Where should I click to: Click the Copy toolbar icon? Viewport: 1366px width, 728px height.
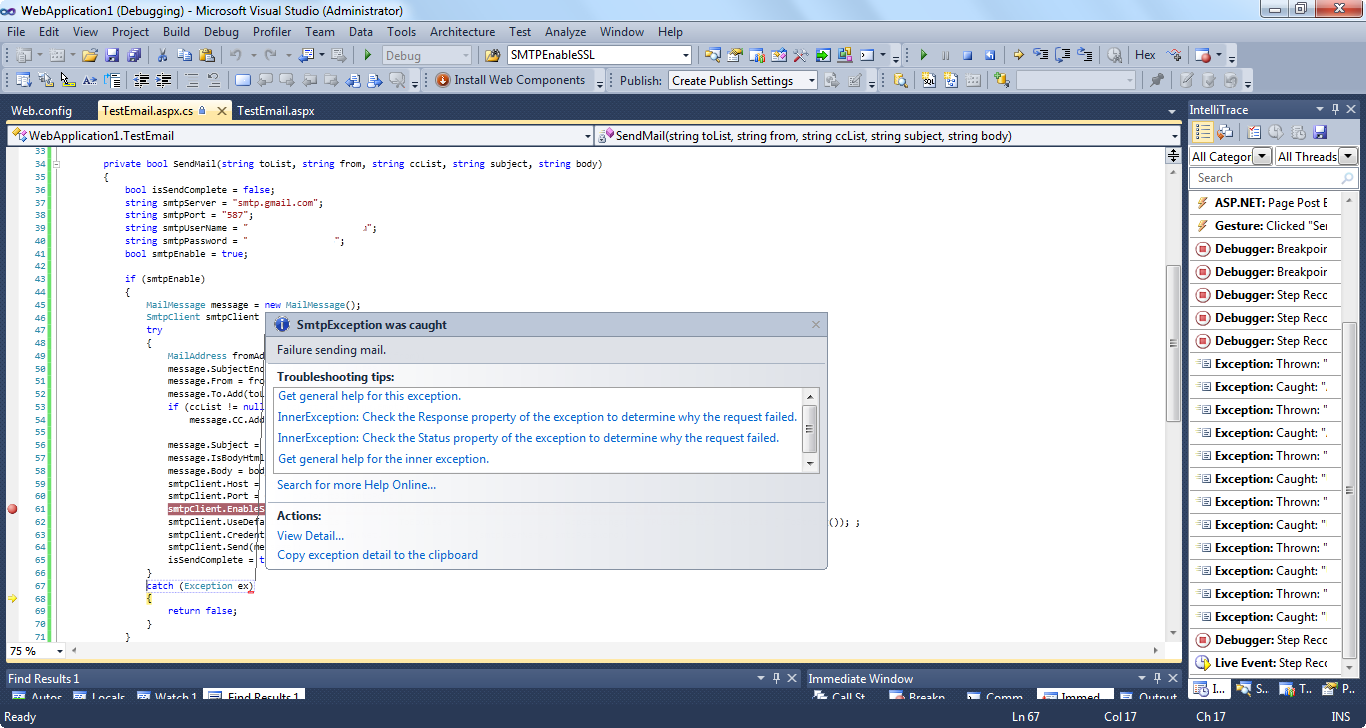pos(185,55)
